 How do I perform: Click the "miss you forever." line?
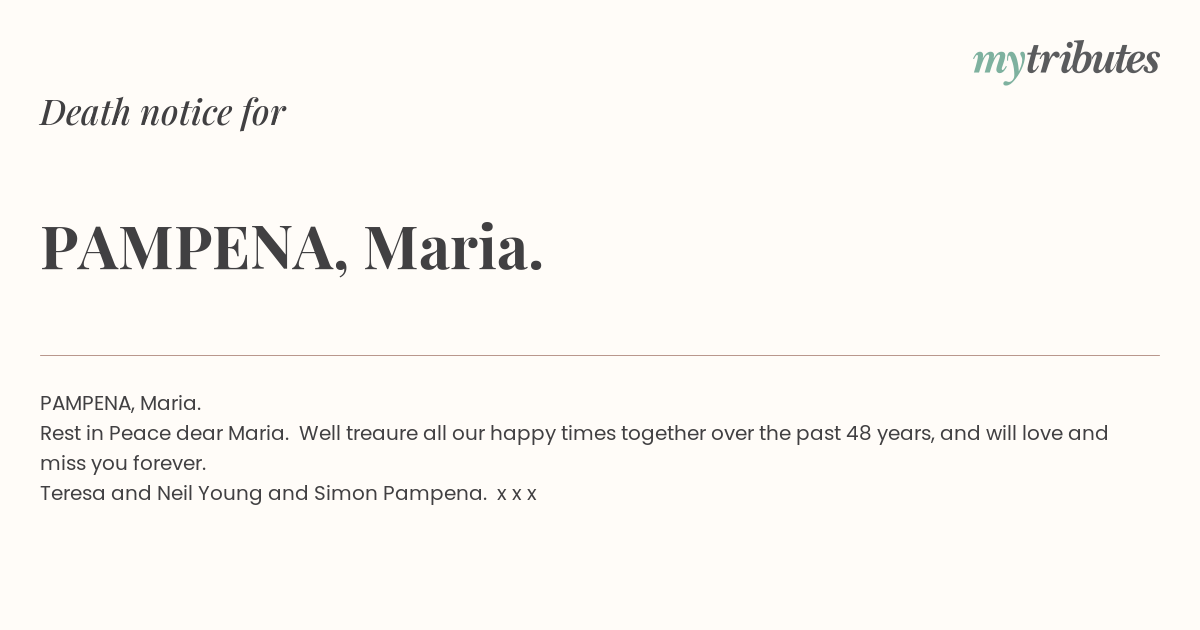[x=123, y=463]
